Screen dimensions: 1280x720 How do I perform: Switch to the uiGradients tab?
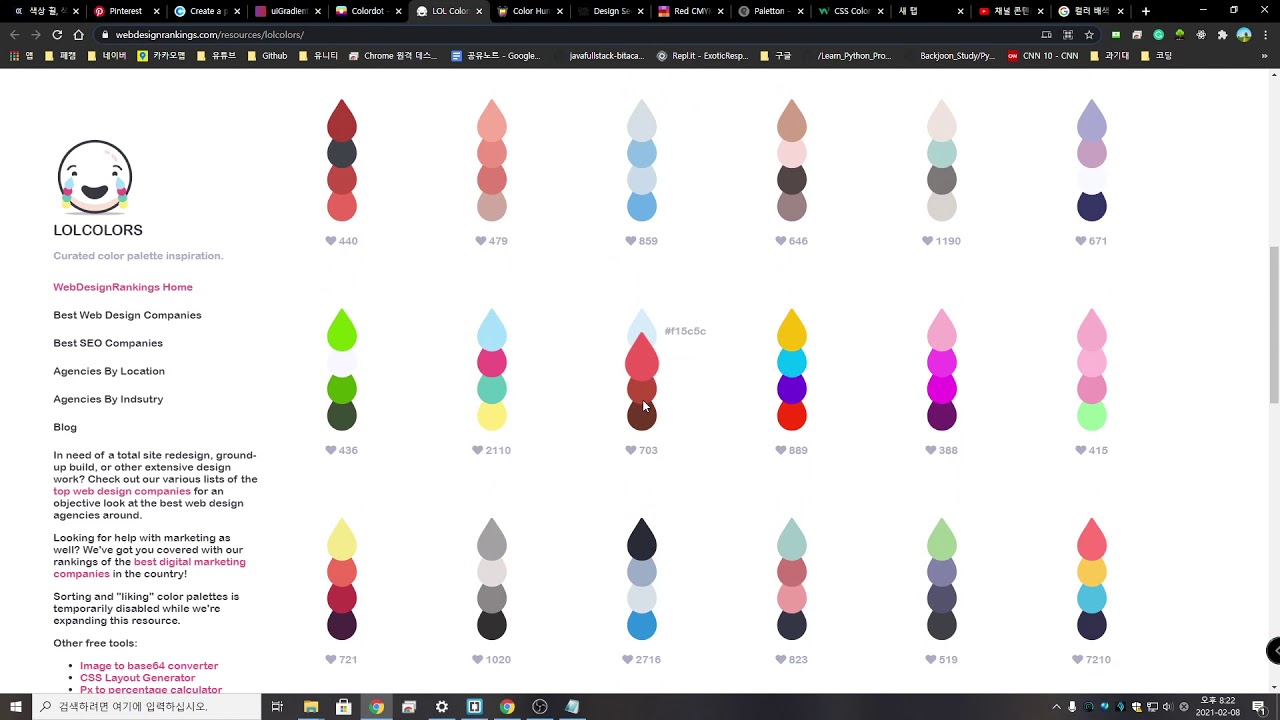(287, 11)
